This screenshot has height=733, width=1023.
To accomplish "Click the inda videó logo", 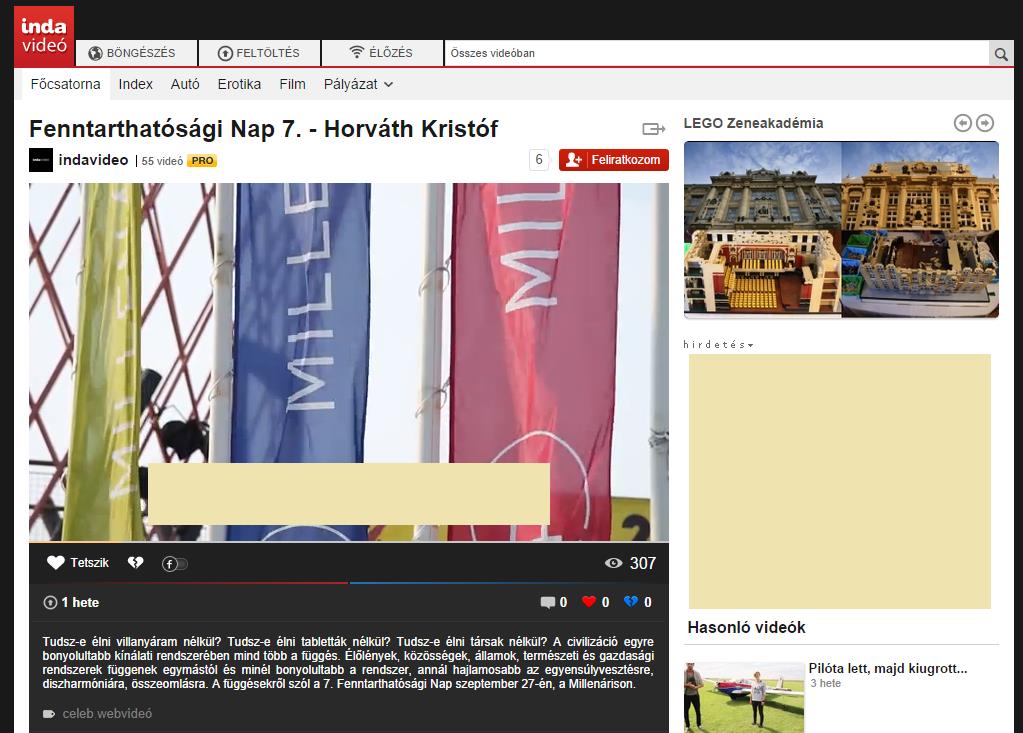I will point(44,37).
